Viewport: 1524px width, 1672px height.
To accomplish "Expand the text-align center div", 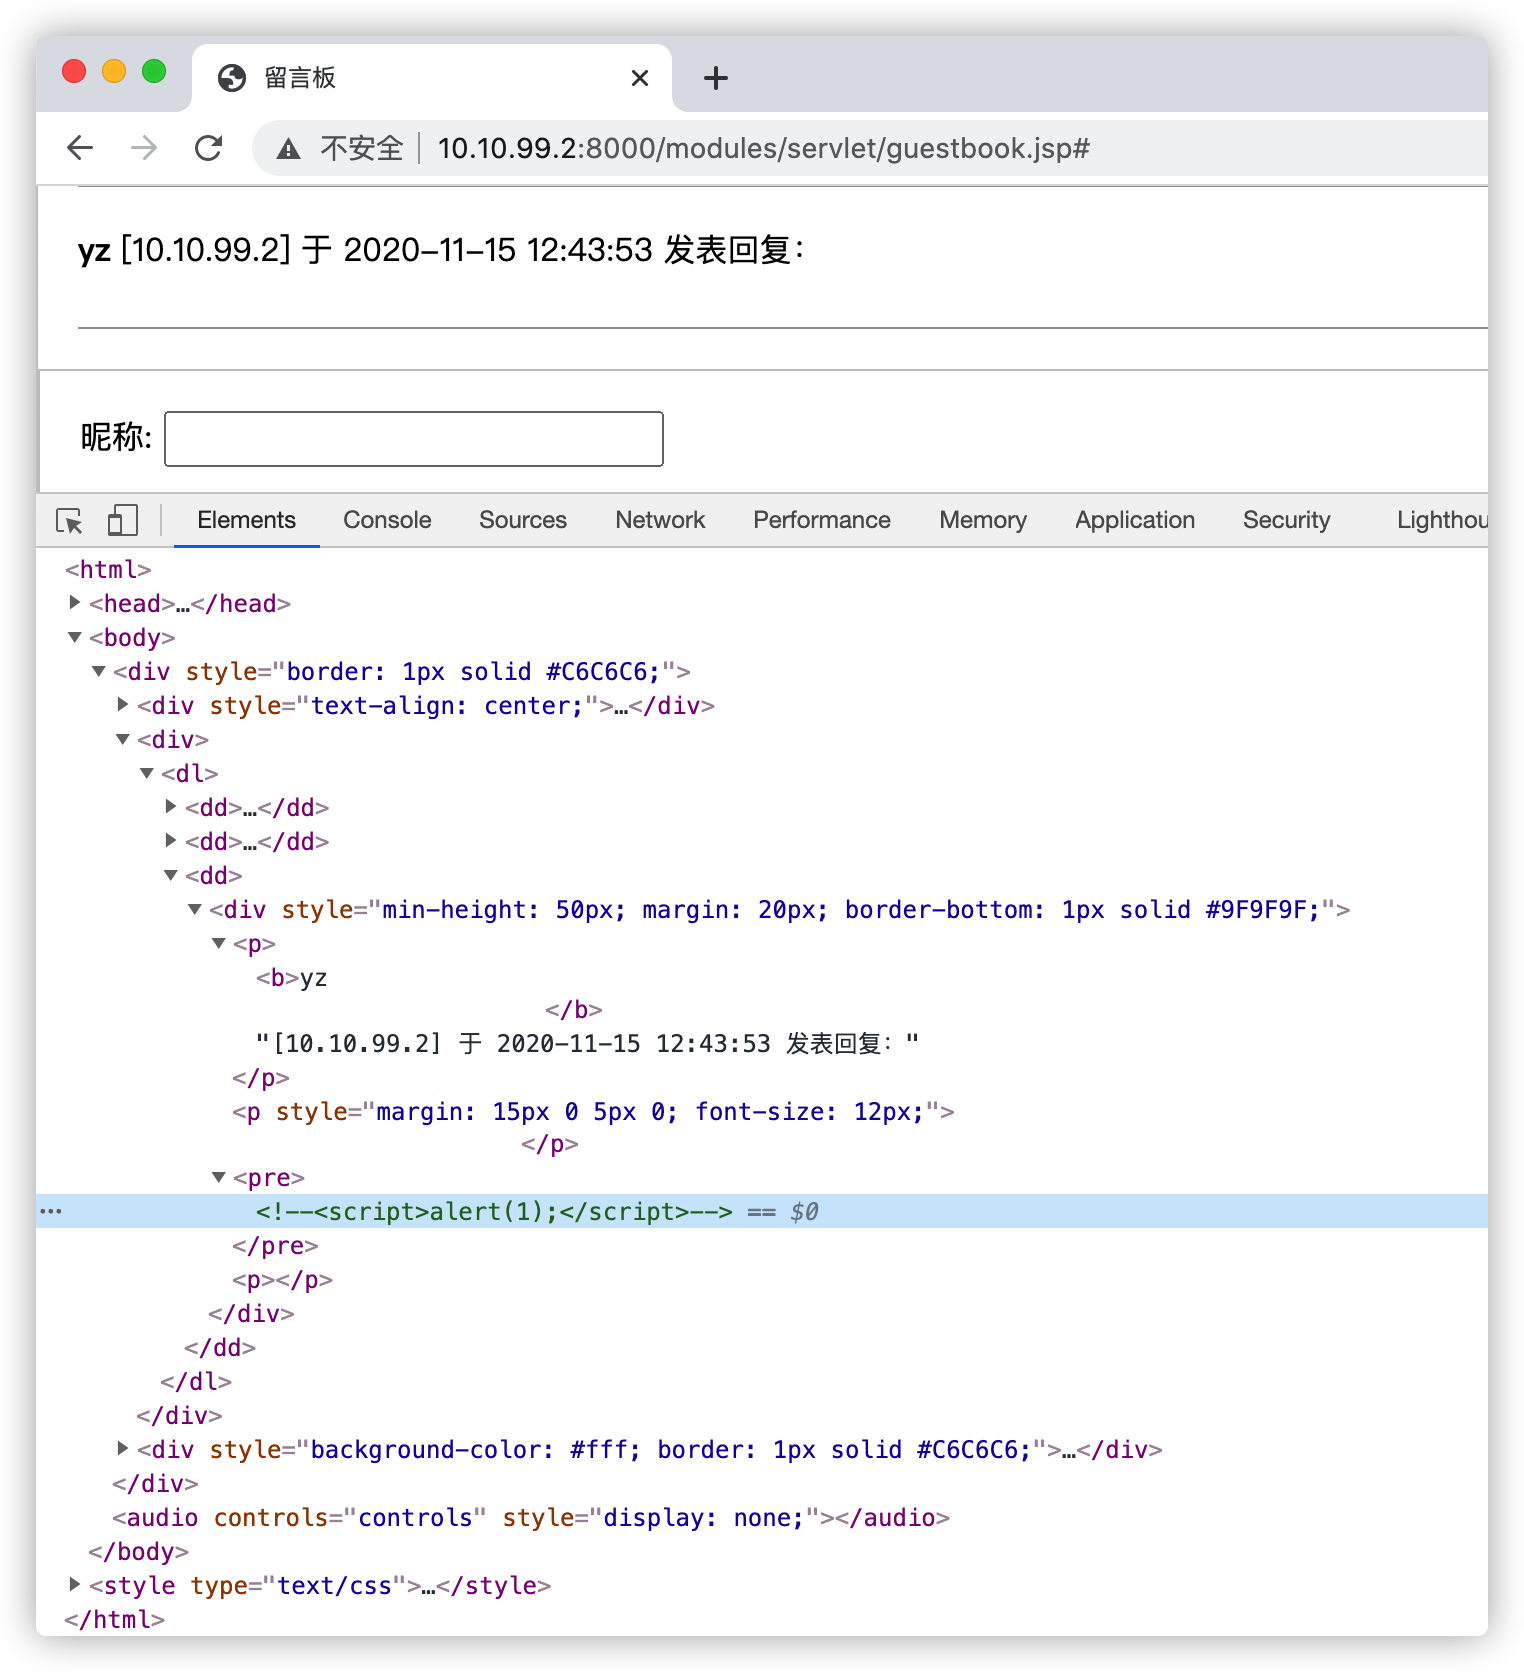I will (x=123, y=704).
